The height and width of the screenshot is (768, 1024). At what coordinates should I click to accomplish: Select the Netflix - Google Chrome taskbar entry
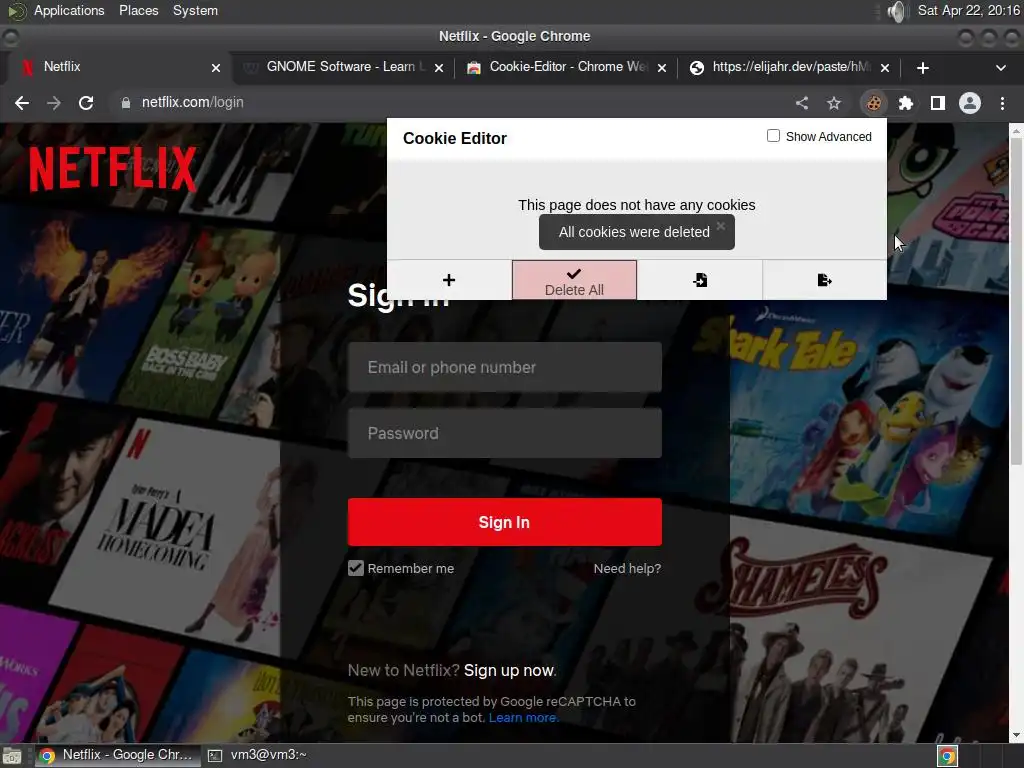pos(116,755)
